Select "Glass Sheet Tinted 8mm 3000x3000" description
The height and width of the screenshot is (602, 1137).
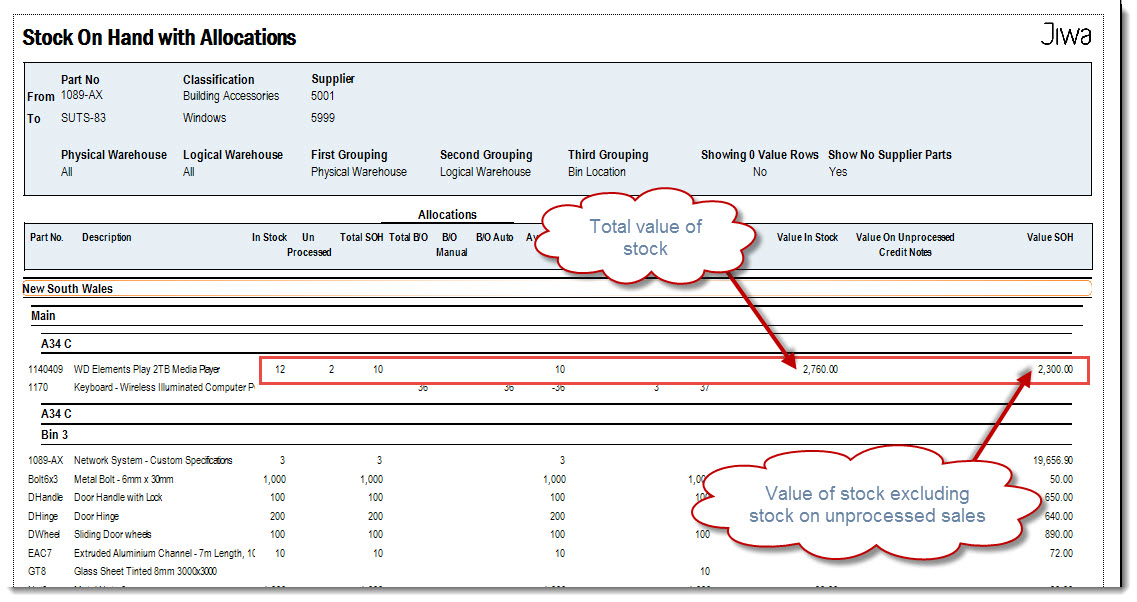(x=145, y=572)
